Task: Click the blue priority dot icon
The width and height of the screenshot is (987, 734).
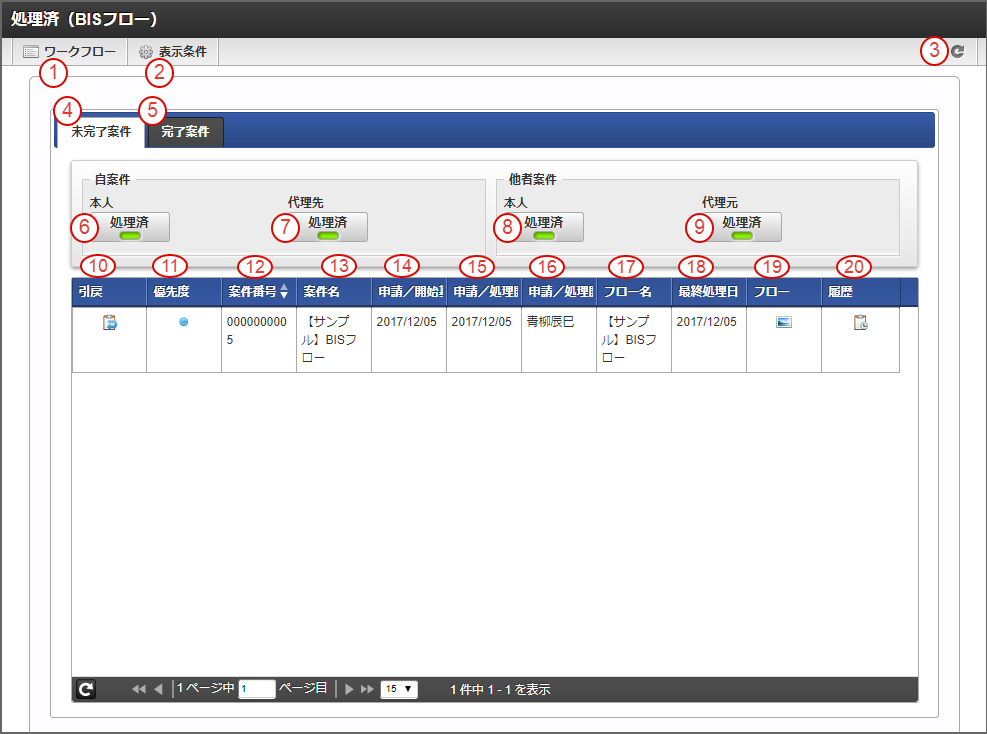Action: tap(184, 322)
